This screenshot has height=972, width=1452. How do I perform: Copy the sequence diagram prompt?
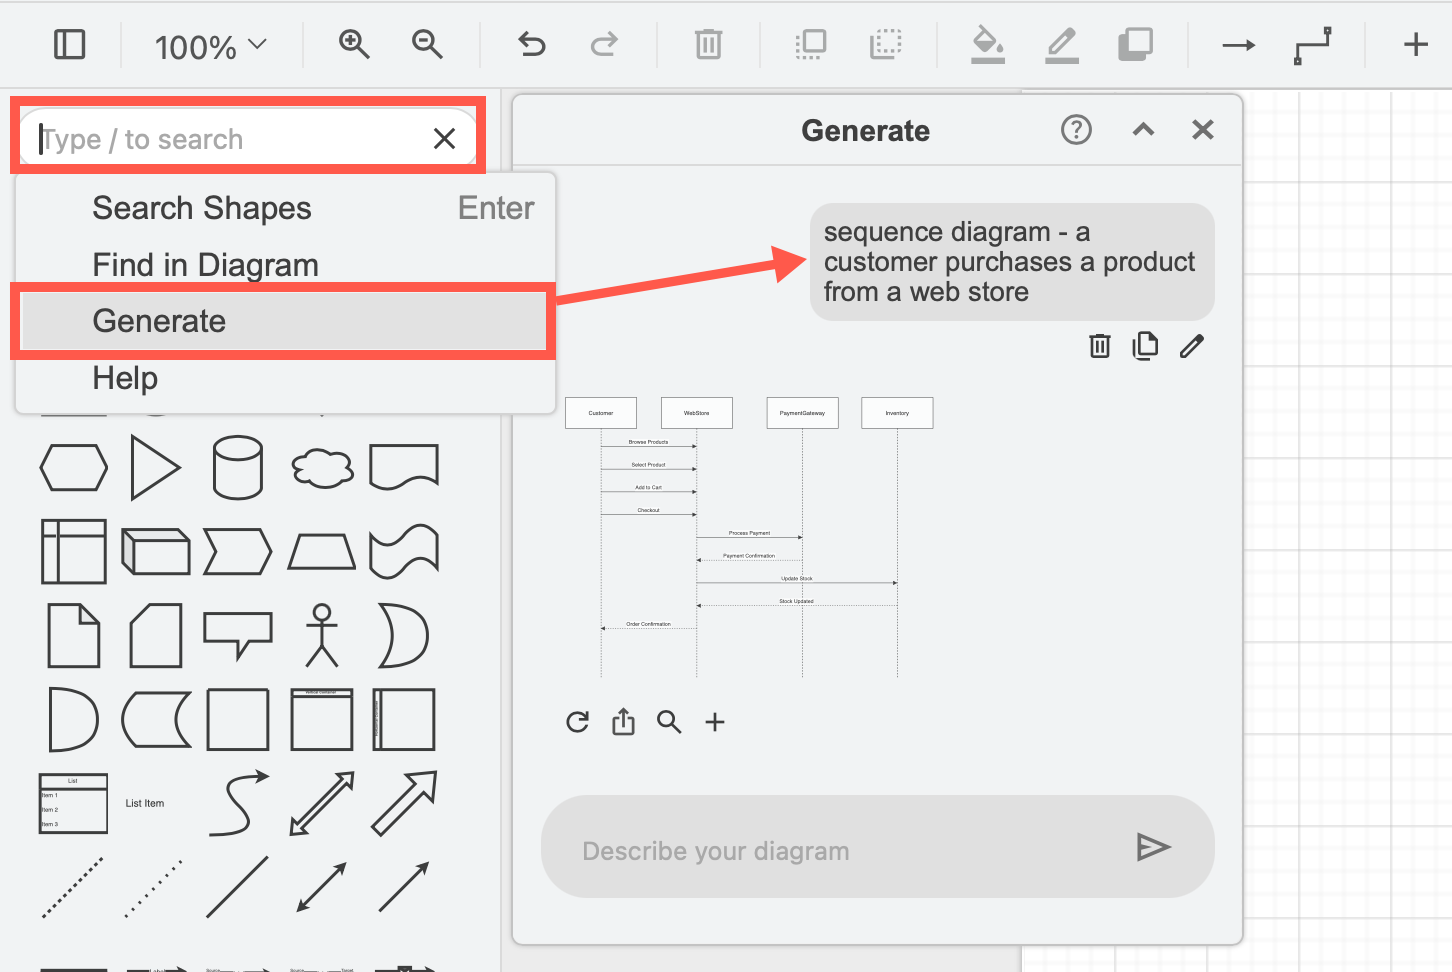coord(1145,345)
